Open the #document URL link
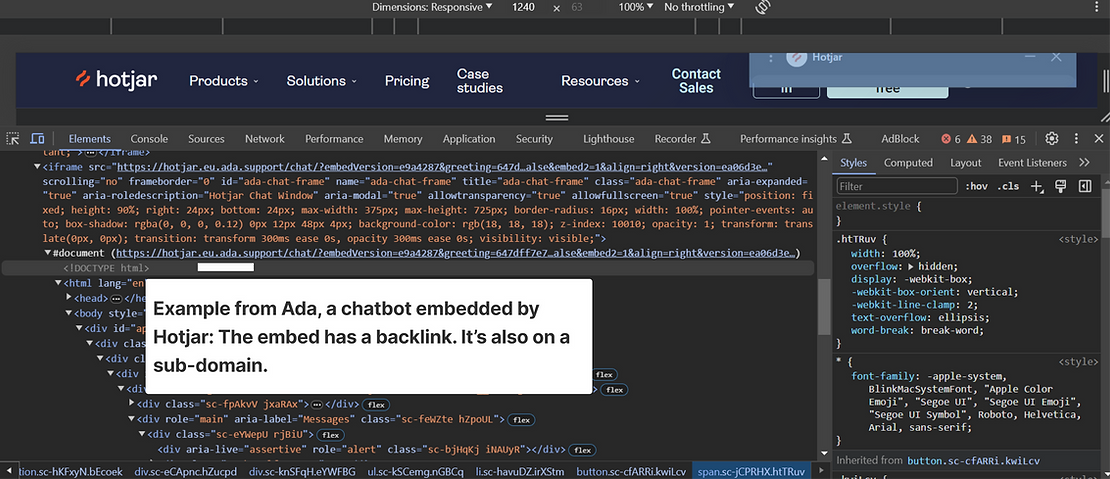Viewport: 1110px width, 479px height. tap(457, 253)
